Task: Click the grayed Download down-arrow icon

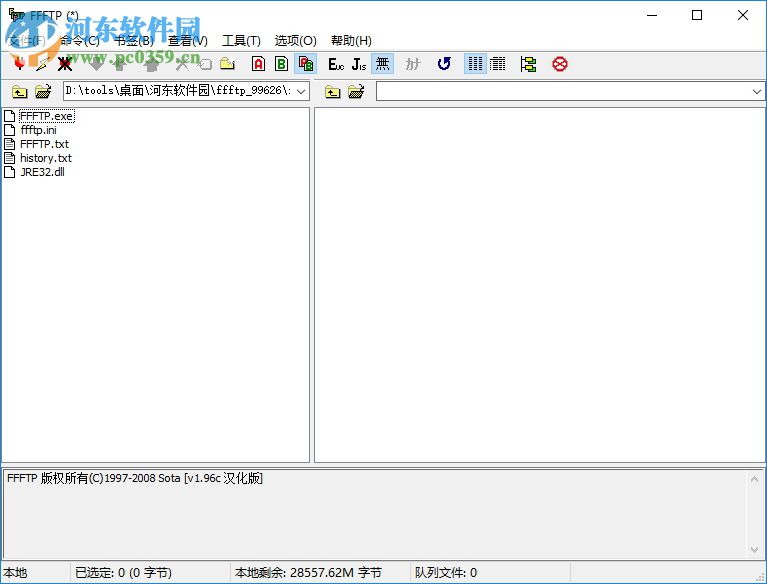Action: pyautogui.click(x=97, y=64)
